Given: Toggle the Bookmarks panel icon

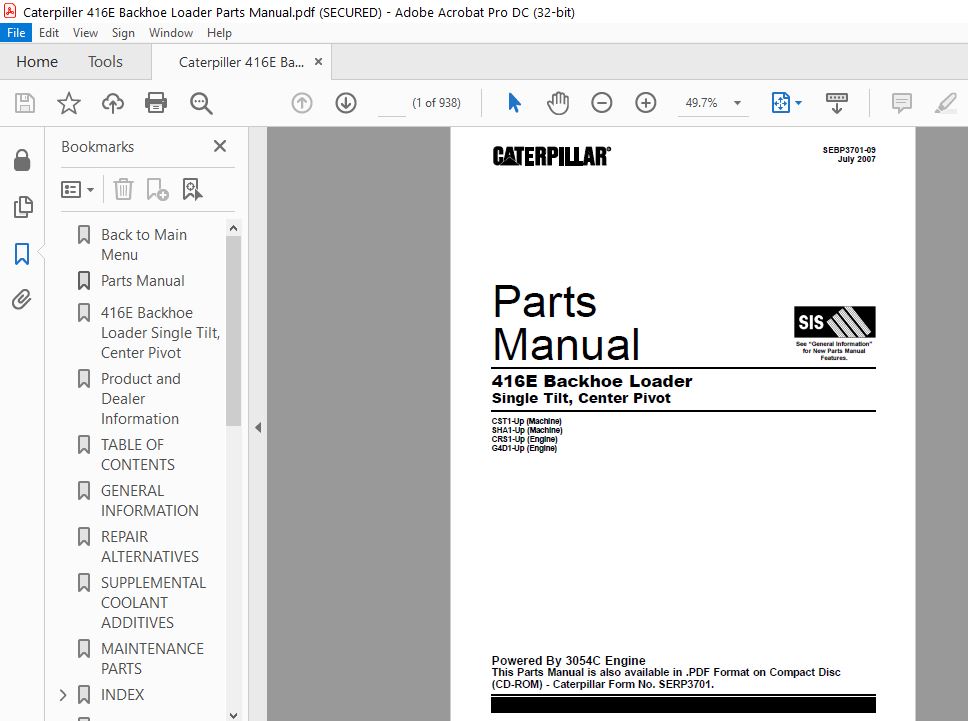Looking at the screenshot, I should pyautogui.click(x=22, y=253).
